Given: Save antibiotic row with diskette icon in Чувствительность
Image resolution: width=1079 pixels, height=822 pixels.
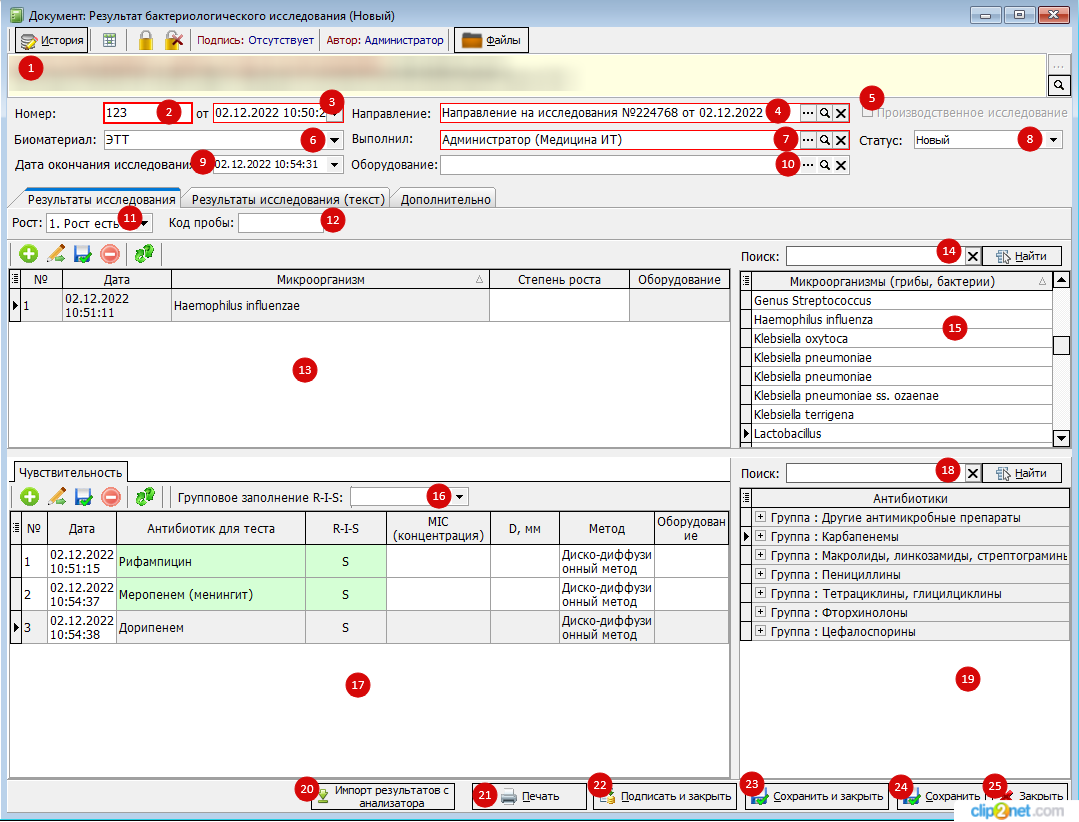Looking at the screenshot, I should (x=83, y=497).
